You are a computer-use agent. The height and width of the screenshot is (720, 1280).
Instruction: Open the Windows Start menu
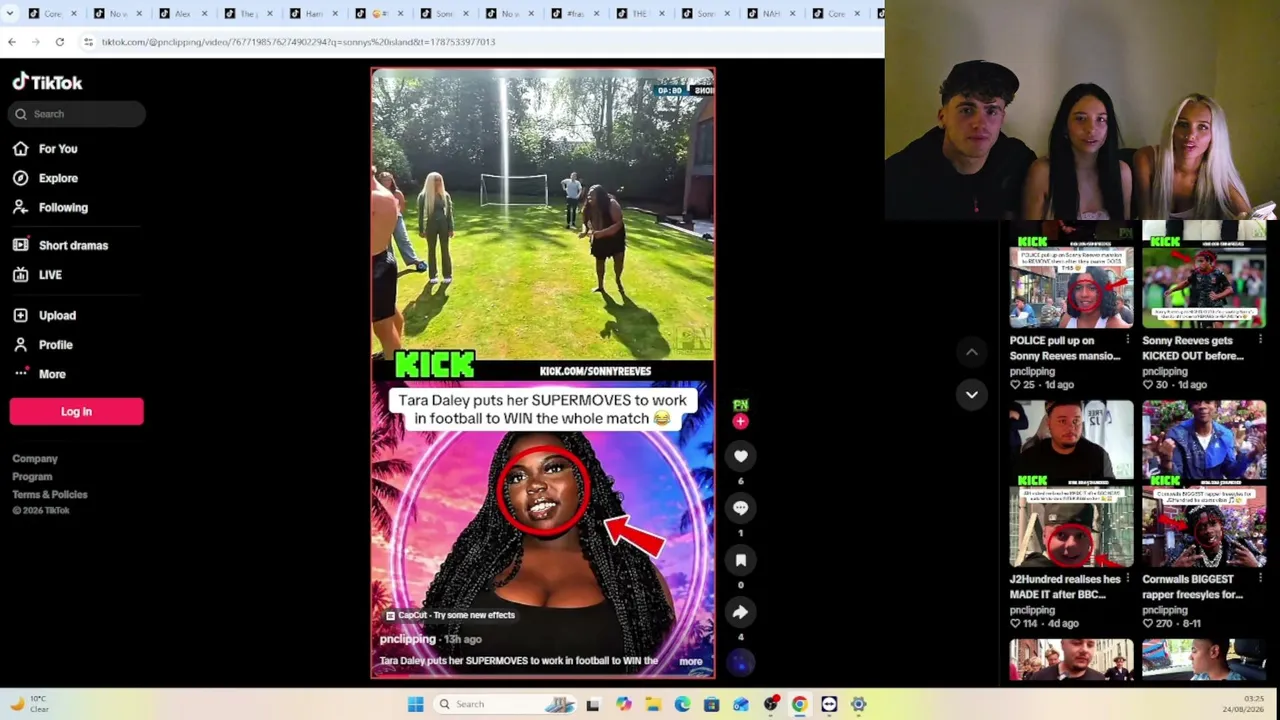click(416, 704)
